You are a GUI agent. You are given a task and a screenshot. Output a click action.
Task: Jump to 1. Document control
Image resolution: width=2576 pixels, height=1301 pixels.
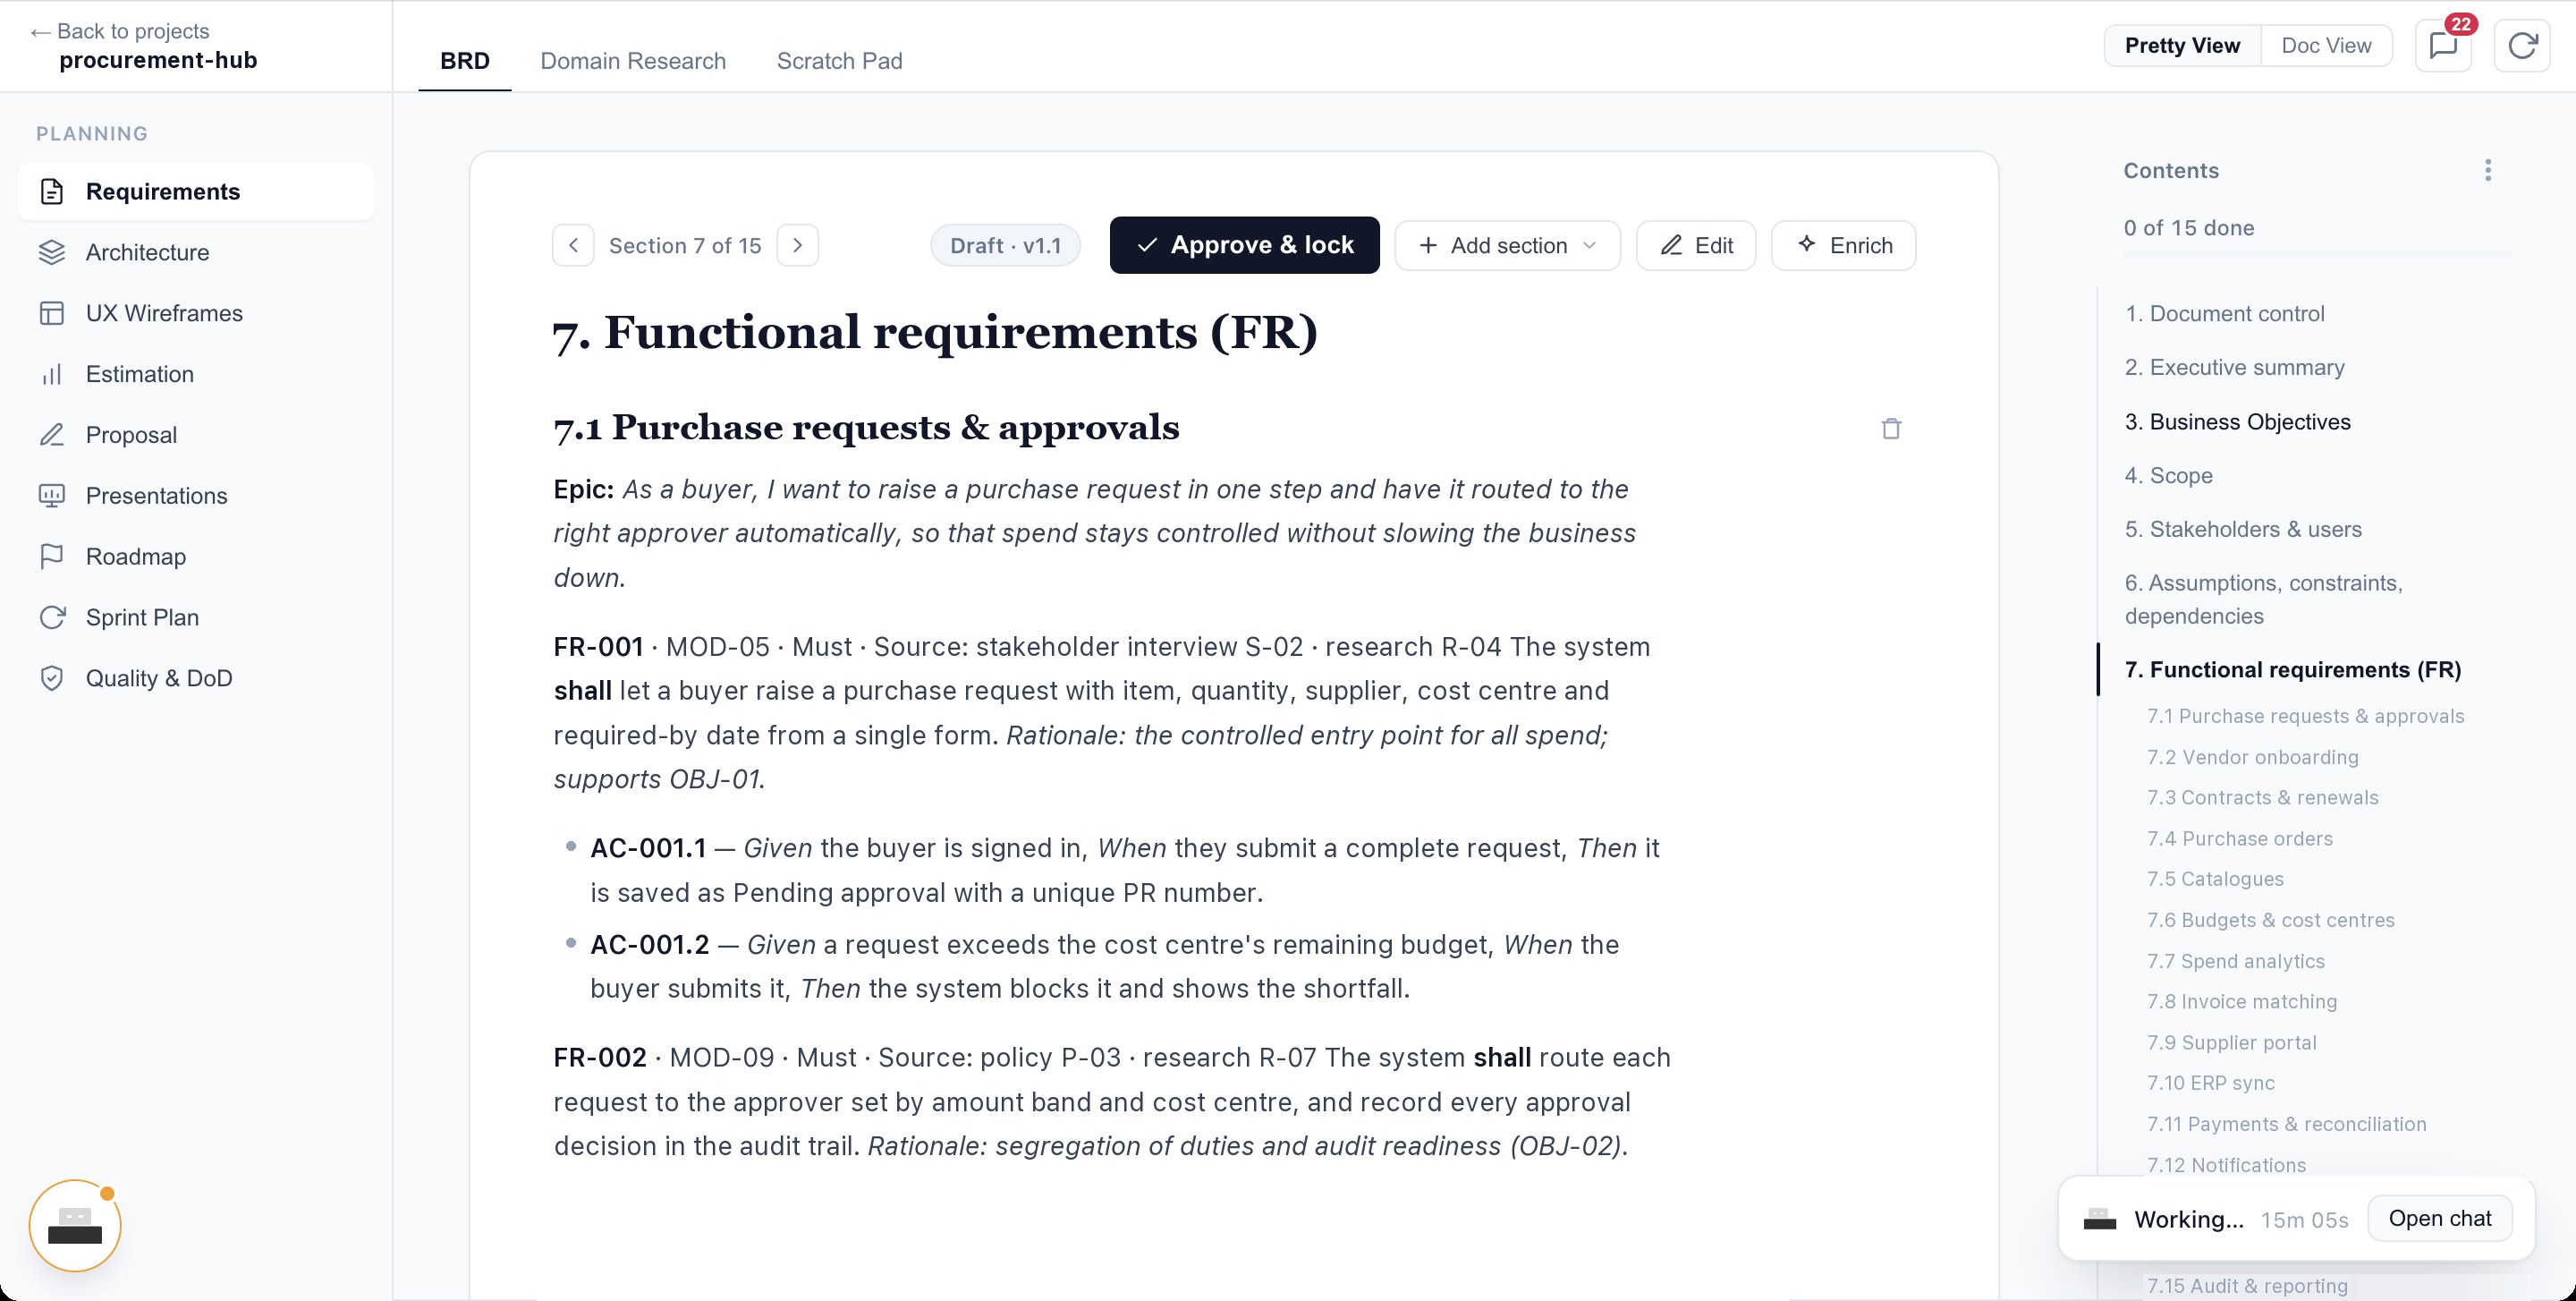tap(2224, 313)
